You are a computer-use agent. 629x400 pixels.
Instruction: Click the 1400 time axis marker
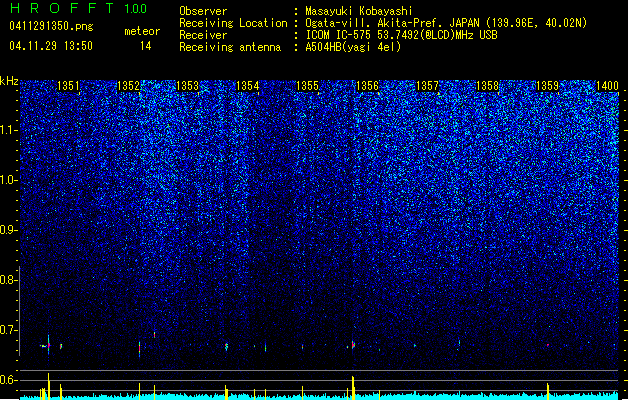607,85
